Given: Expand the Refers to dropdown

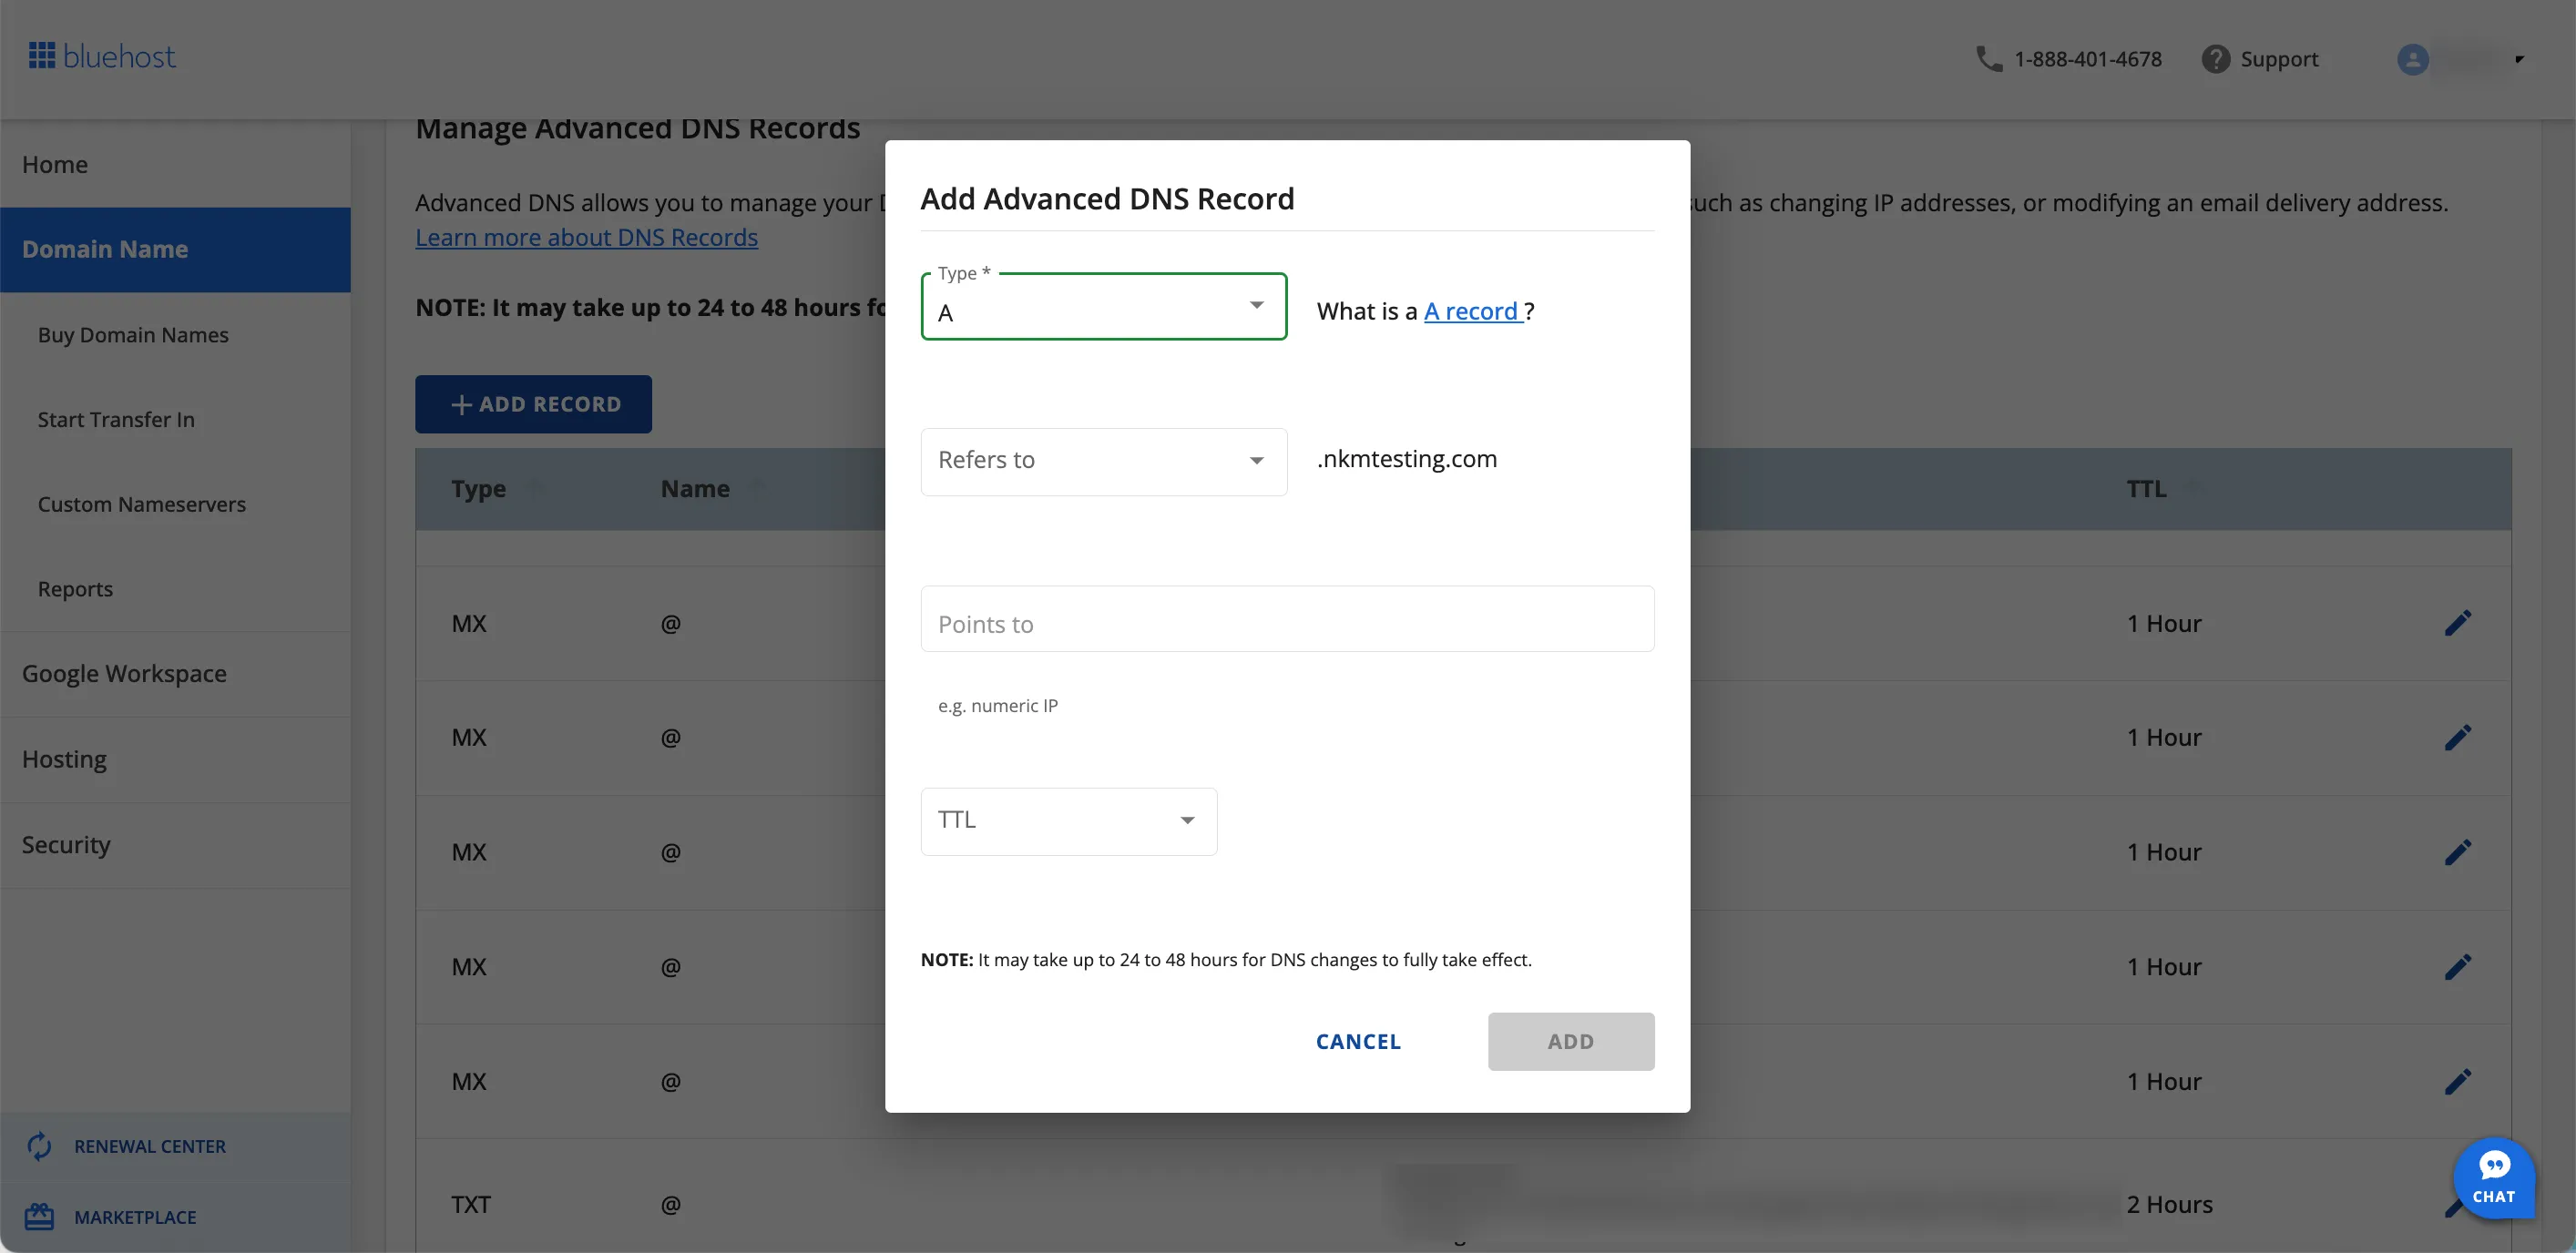Looking at the screenshot, I should click(1103, 461).
